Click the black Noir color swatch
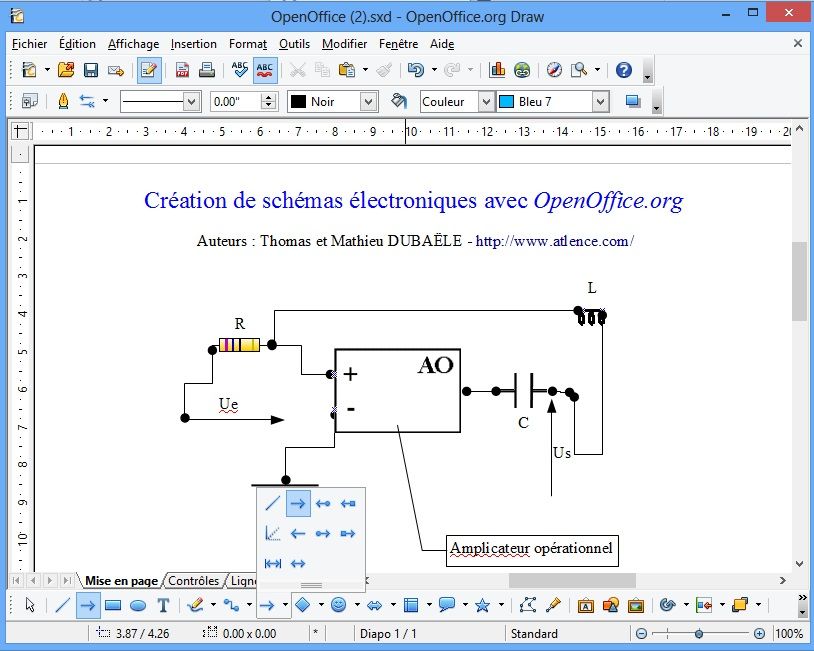814x651 pixels. coord(299,102)
